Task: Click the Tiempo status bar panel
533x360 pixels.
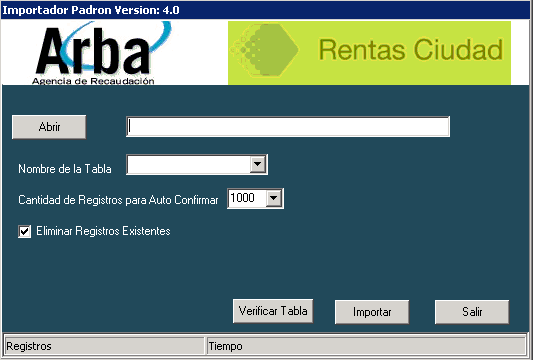Action: coord(366,346)
